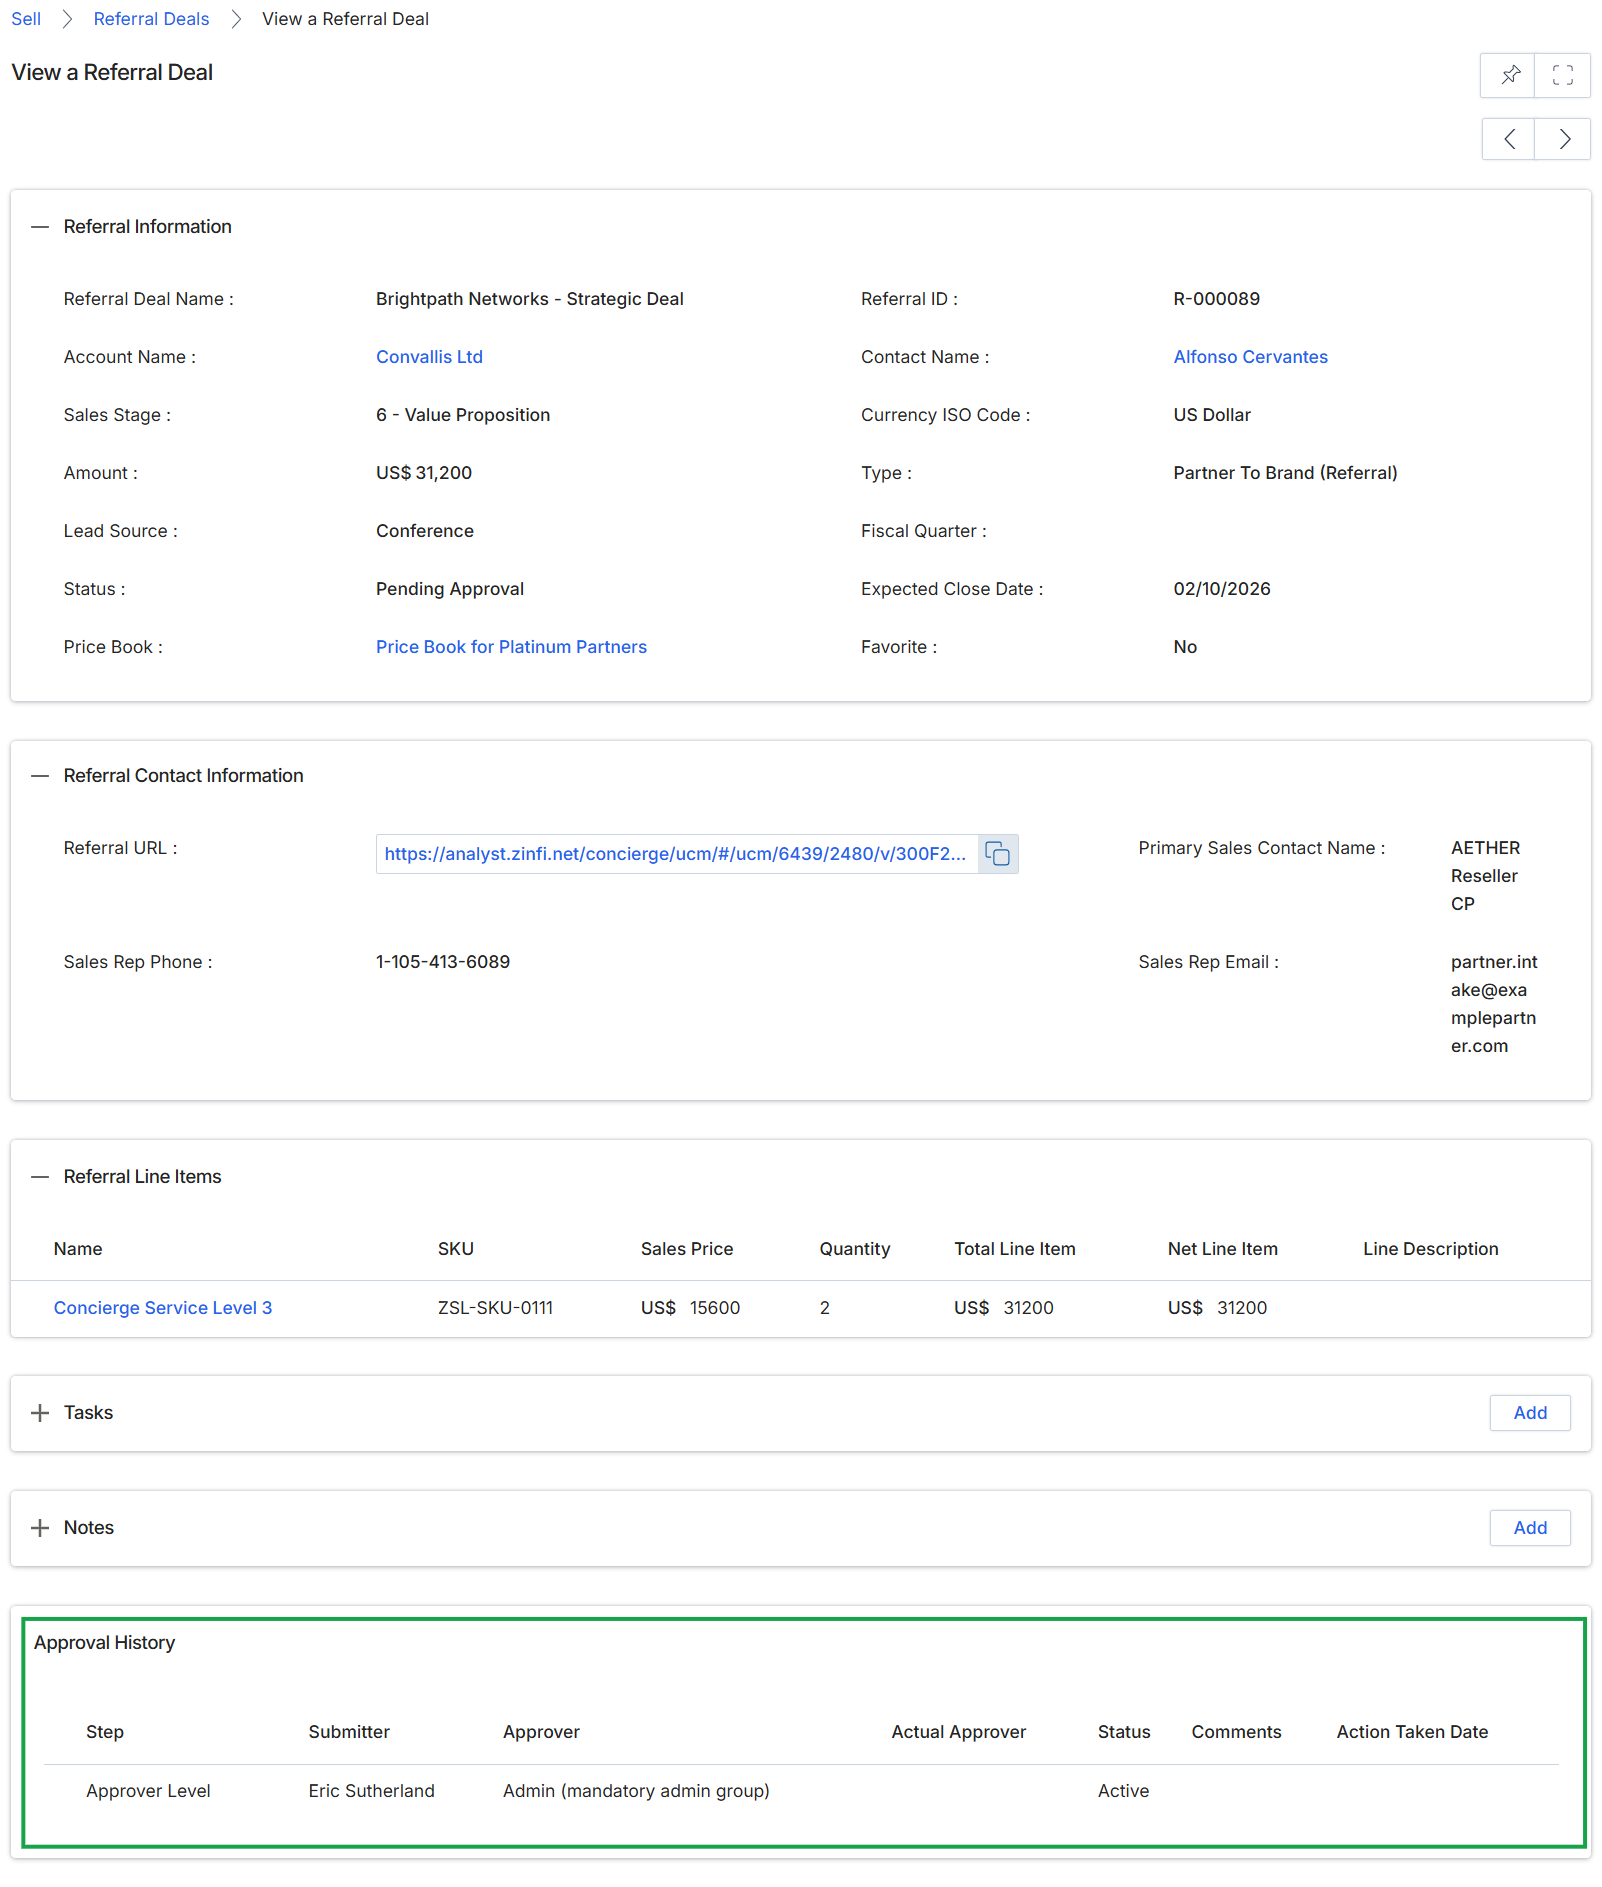Image resolution: width=1602 pixels, height=1887 pixels.
Task: Click the Lead Source value Conference
Action: click(x=425, y=531)
